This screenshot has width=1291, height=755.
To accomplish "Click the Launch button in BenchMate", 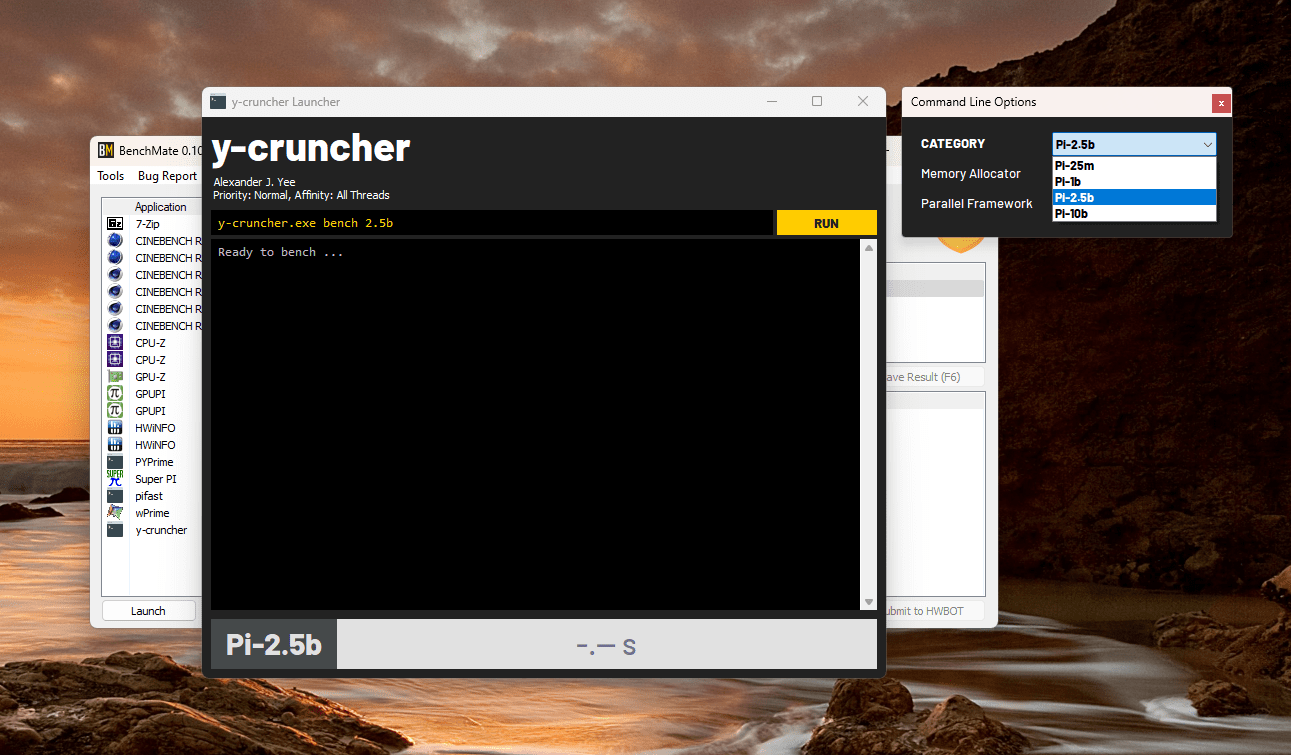I will [148, 611].
